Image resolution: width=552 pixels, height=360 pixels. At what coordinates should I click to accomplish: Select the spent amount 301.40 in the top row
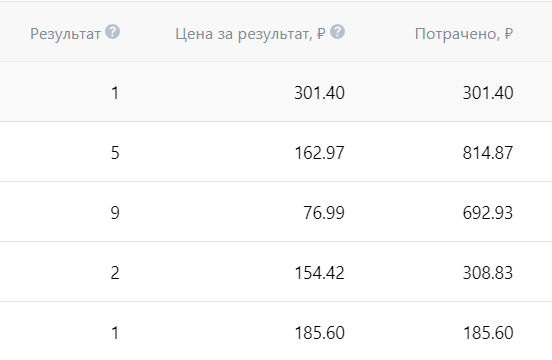488,93
